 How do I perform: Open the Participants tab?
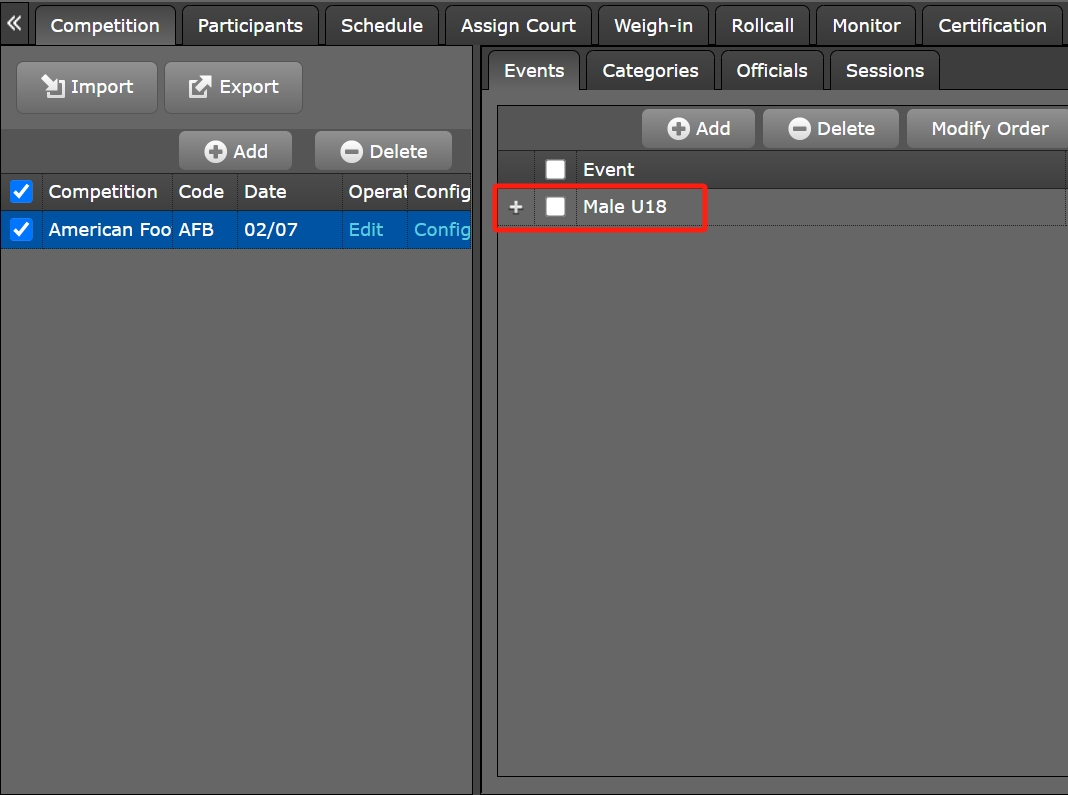(250, 25)
